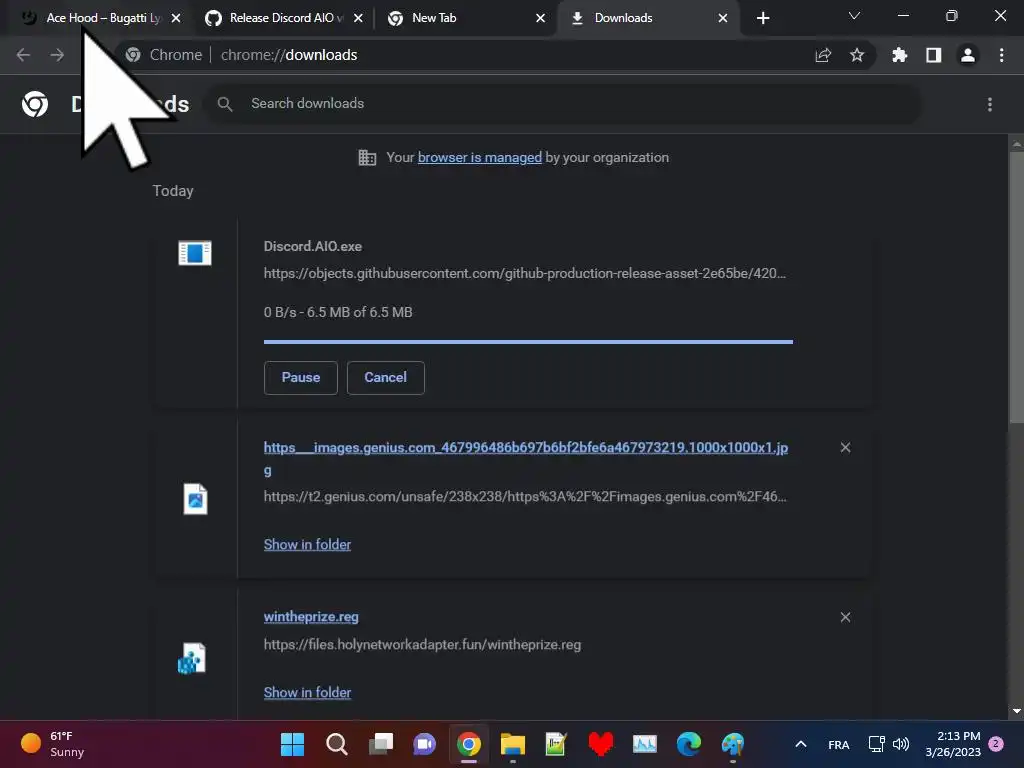
Task: Open the browser is managed link
Action: coord(479,157)
